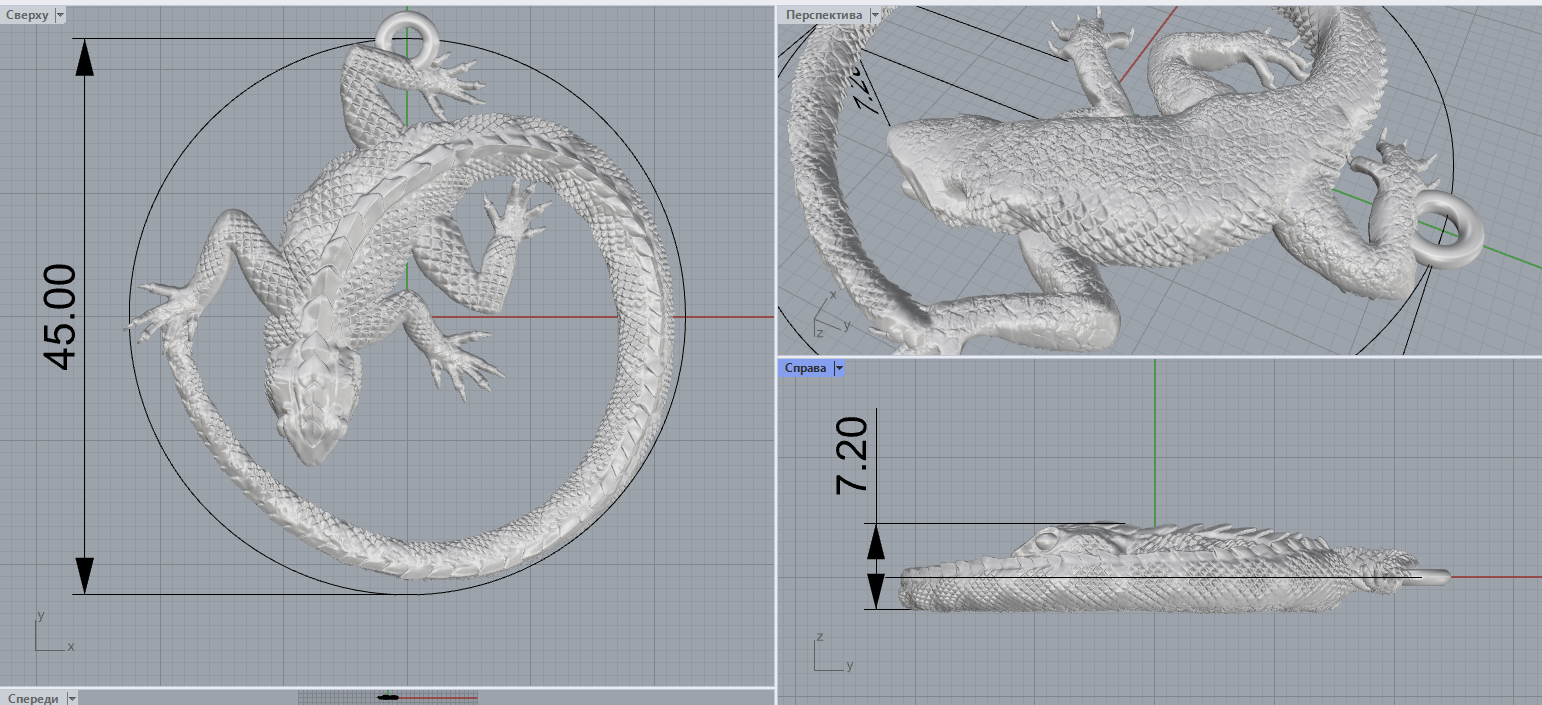Open the Справа viewport dropdown arrow
Viewport: 1542px width, 705px height.
point(839,368)
